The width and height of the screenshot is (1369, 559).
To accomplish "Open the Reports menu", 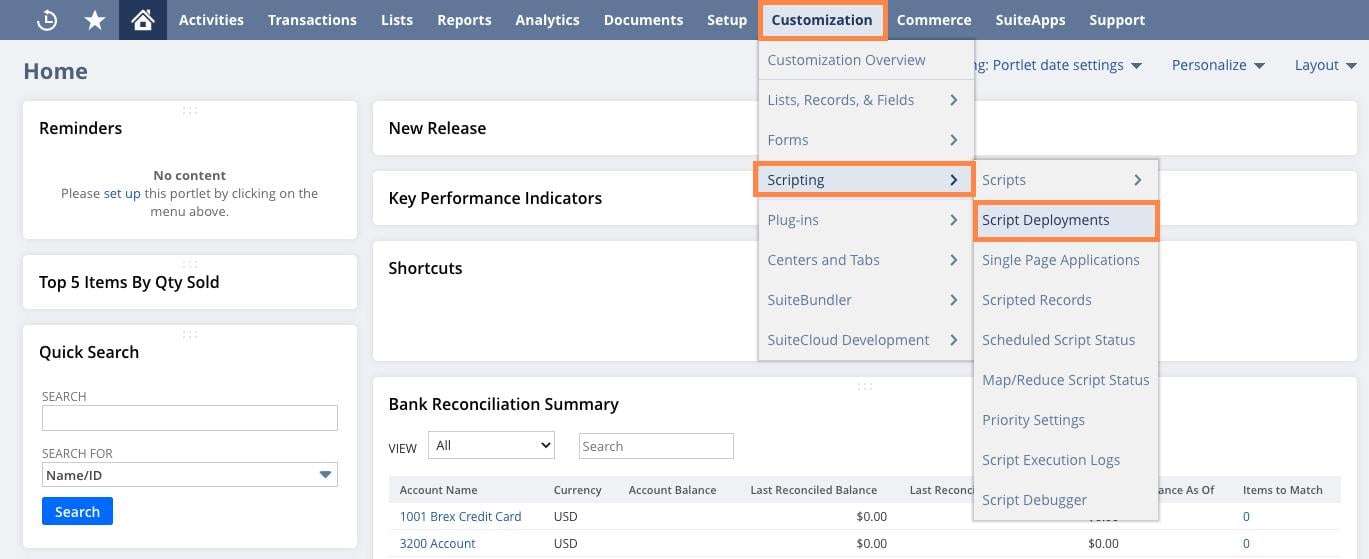I will 464,20.
